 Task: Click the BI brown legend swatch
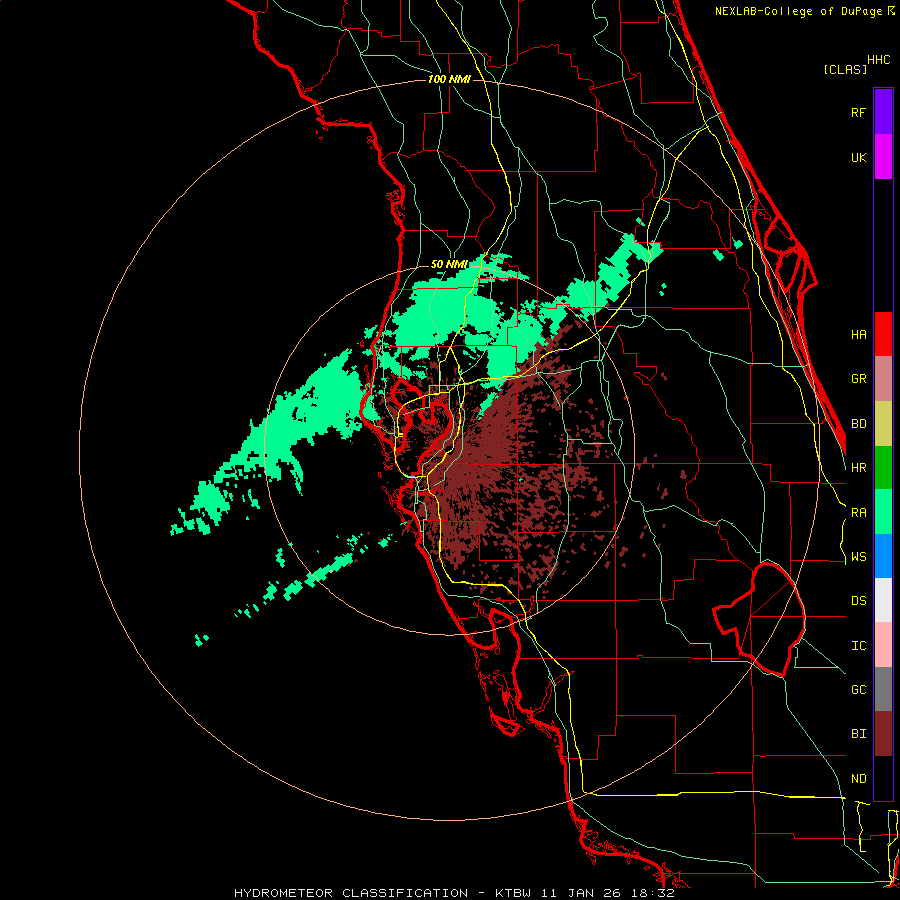point(883,734)
